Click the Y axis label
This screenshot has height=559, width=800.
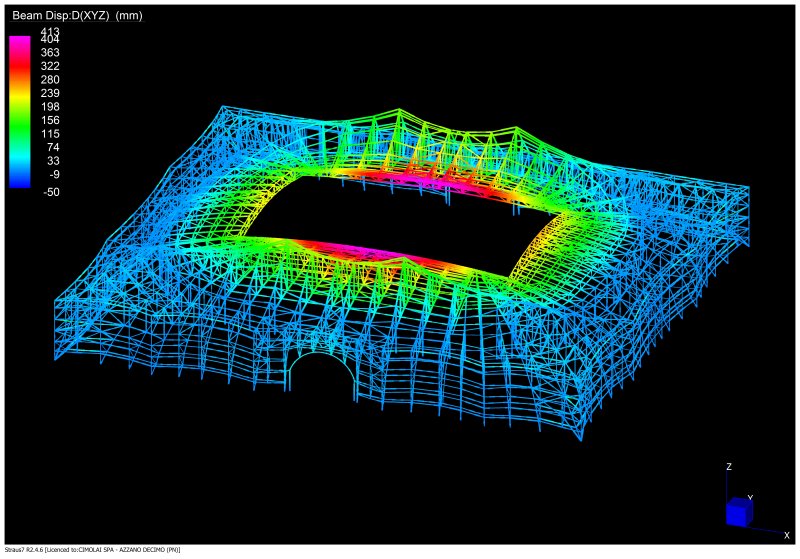click(750, 497)
